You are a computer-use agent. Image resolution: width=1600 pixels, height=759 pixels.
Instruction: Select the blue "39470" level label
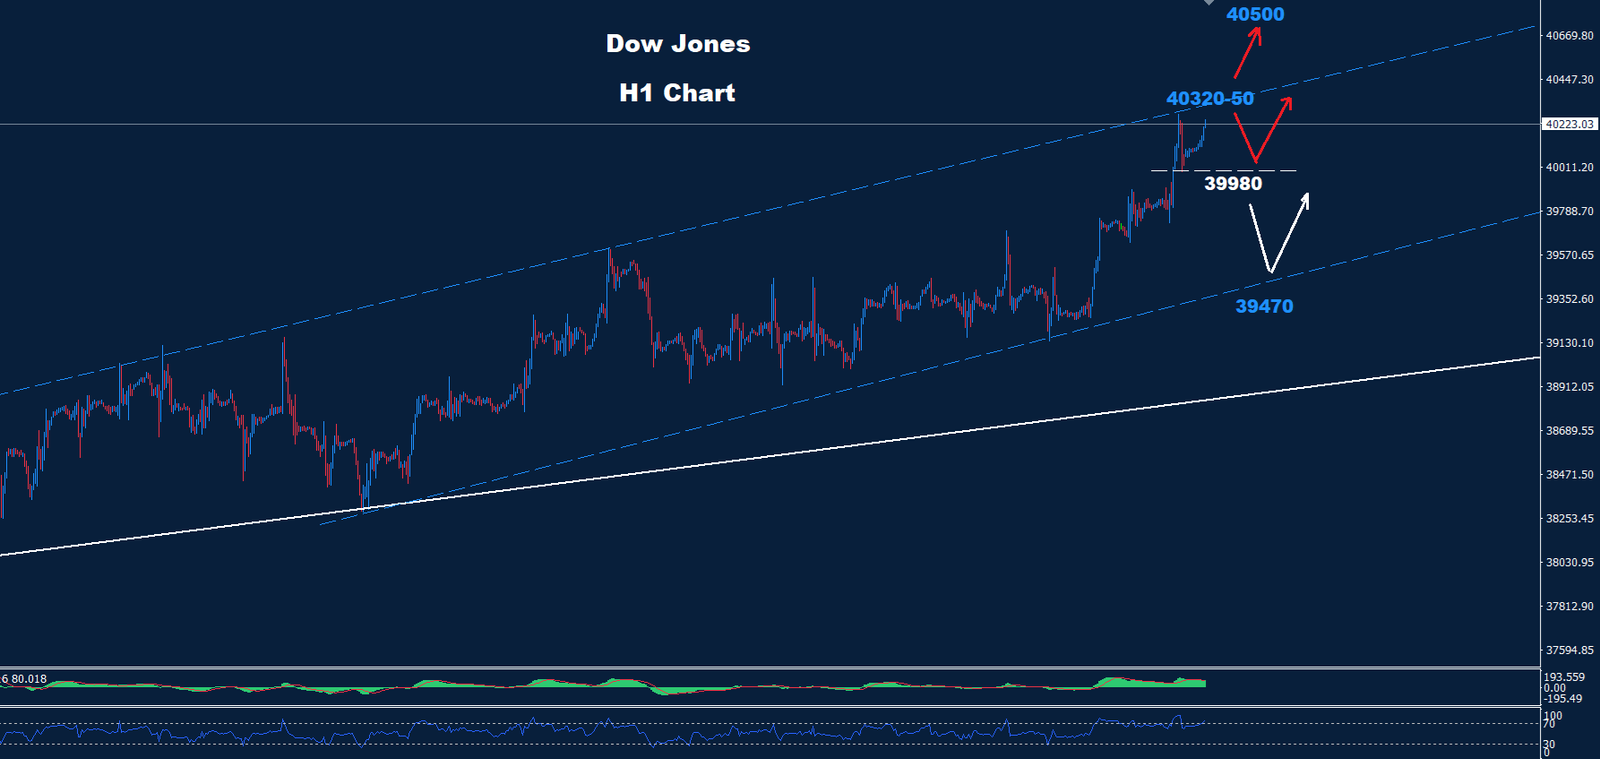(1264, 306)
